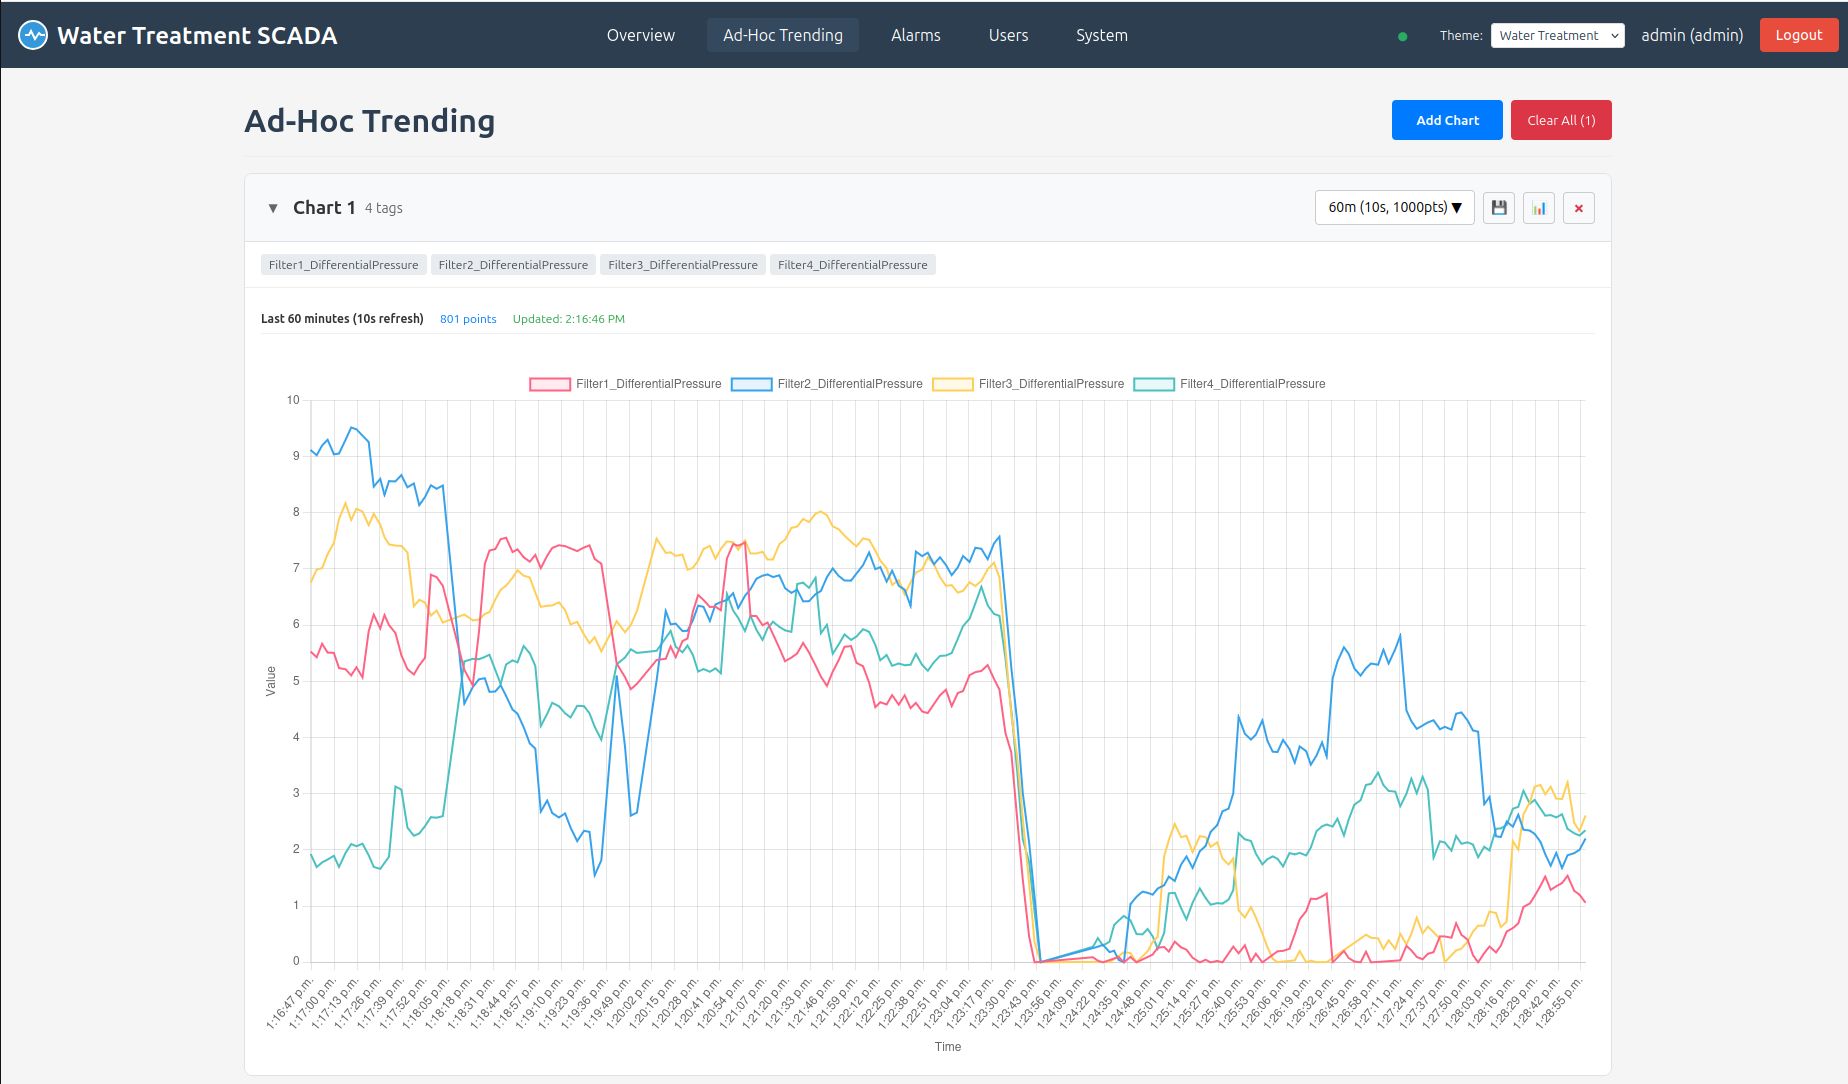Open the Theme selector dropdown
This screenshot has height=1084, width=1848.
[x=1557, y=35]
